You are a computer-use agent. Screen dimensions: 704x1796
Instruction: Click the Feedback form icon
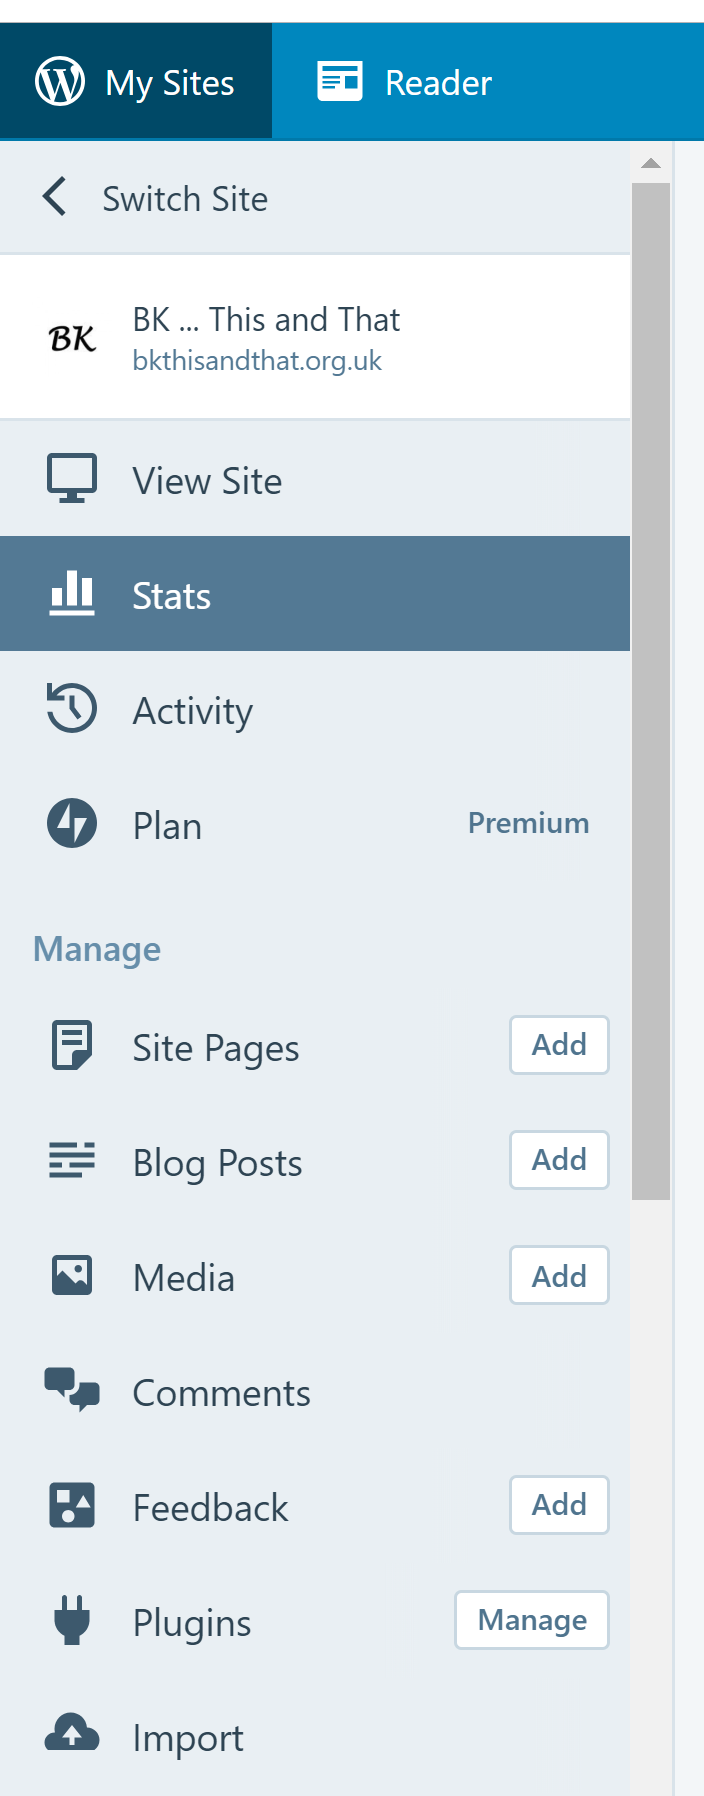72,1505
